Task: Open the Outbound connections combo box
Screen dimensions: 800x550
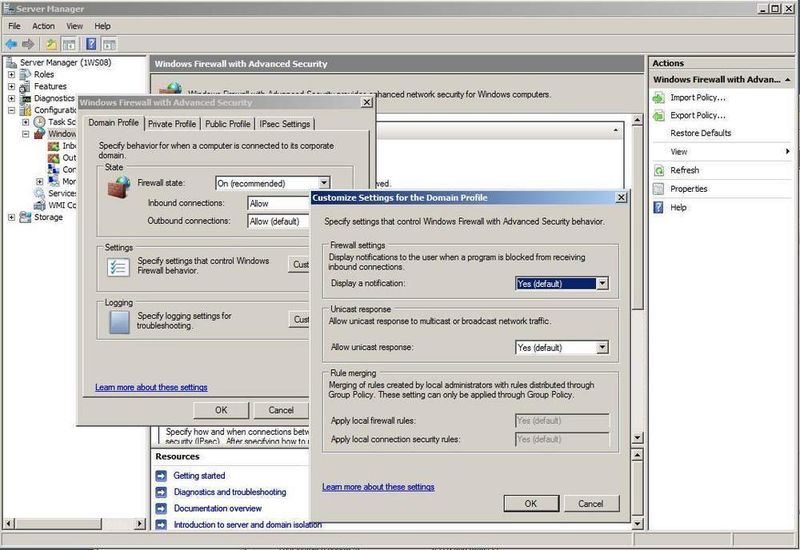Action: click(279, 221)
